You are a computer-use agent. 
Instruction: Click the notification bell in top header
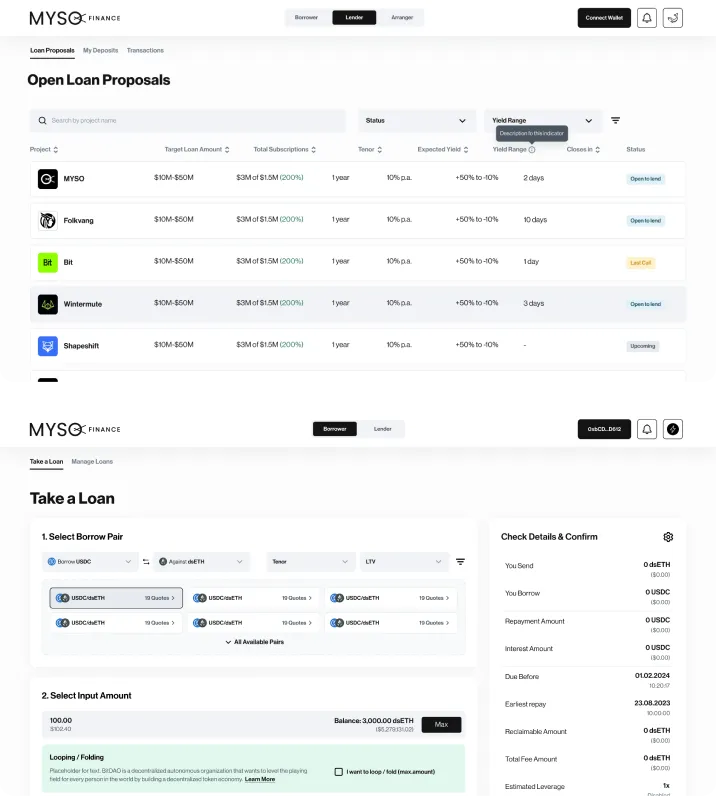646,18
